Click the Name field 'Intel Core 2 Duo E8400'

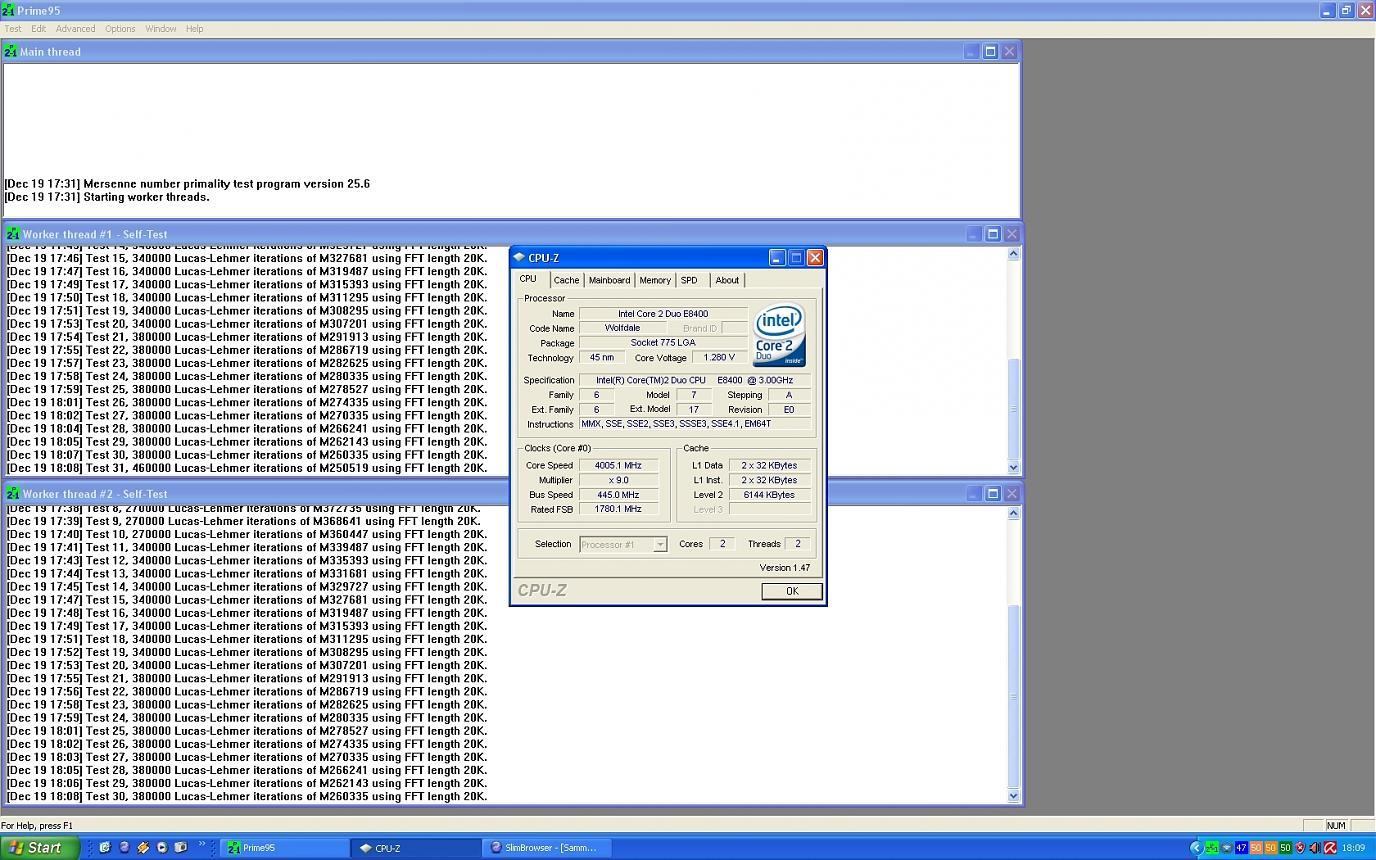coord(663,313)
